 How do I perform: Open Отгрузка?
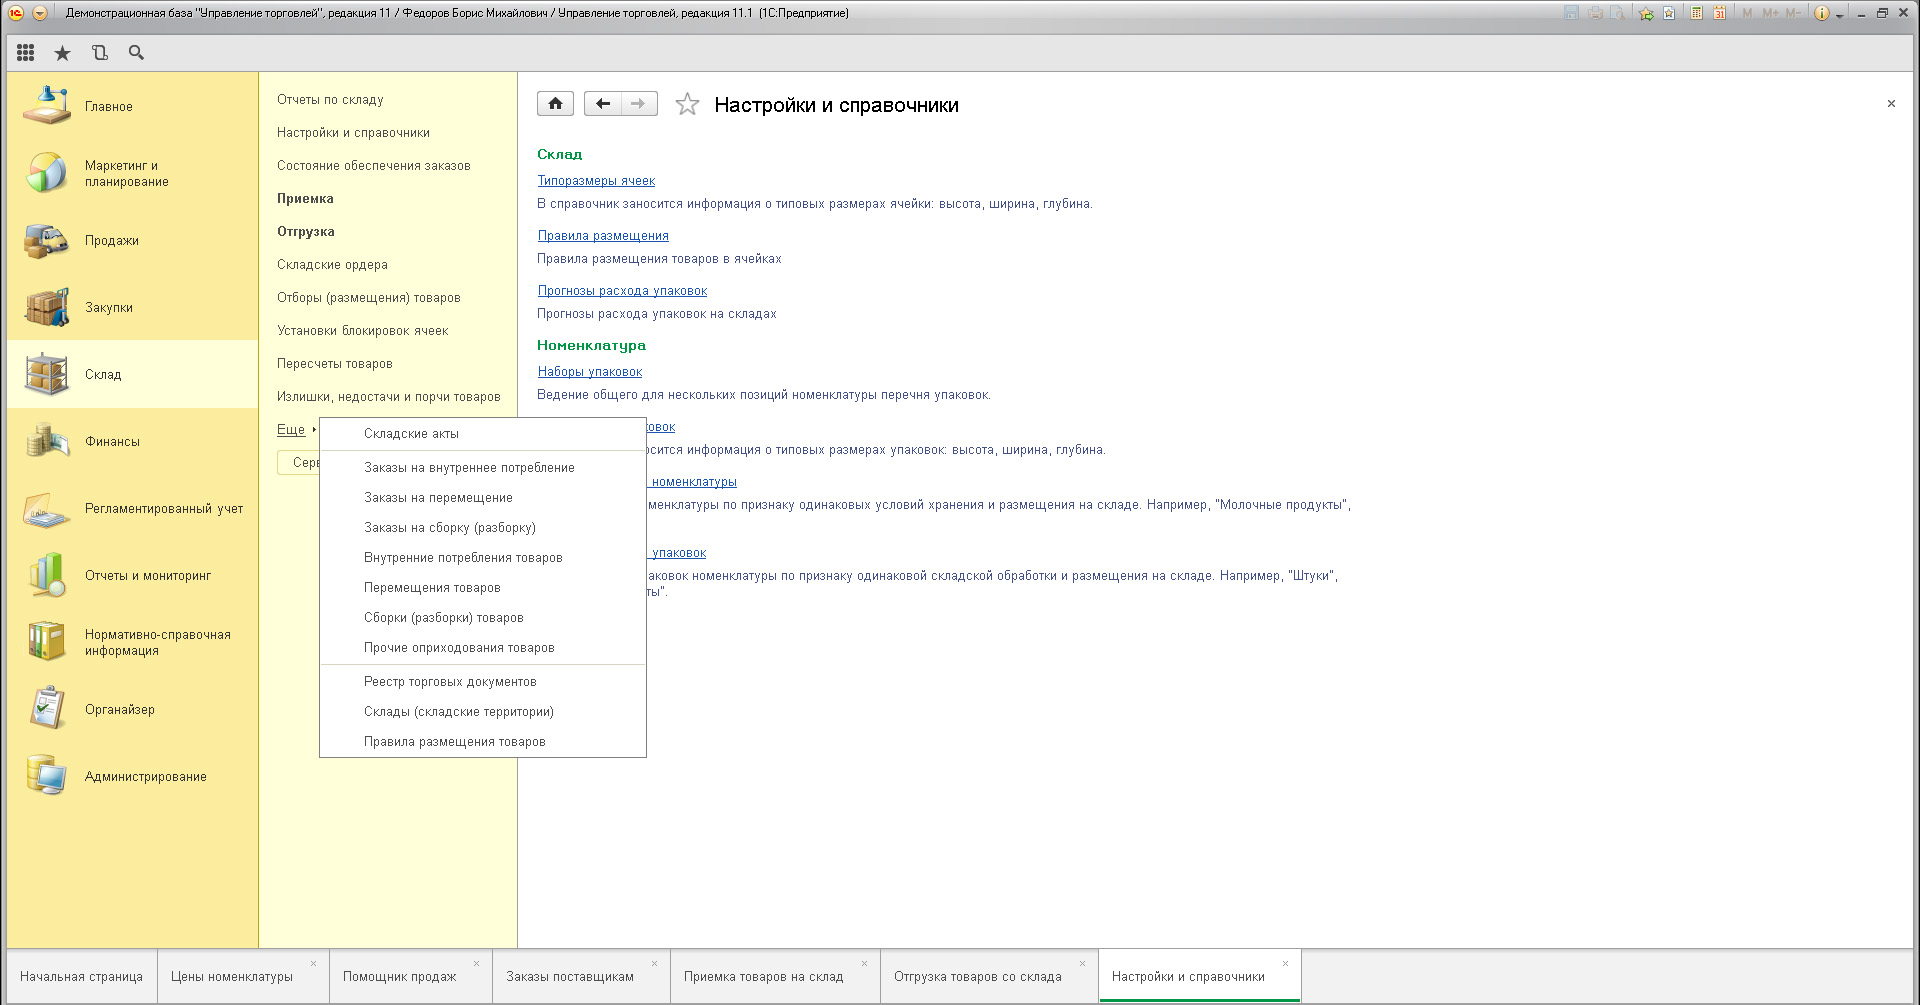click(306, 231)
